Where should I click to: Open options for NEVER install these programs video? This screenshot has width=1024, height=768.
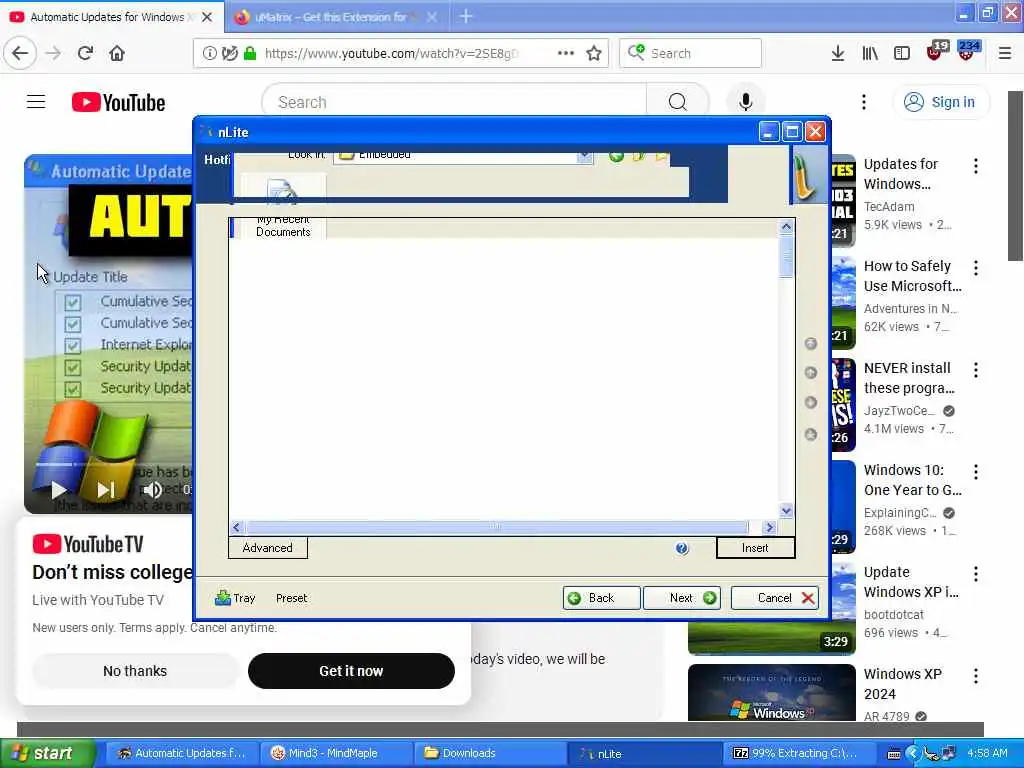point(976,370)
